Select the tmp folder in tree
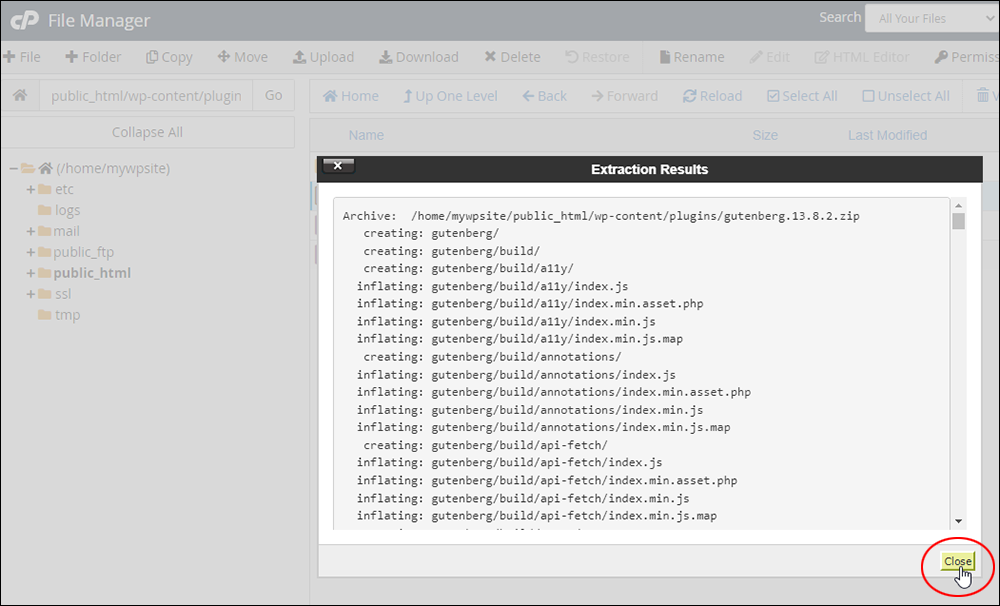Viewport: 1000px width, 606px height. [67, 315]
